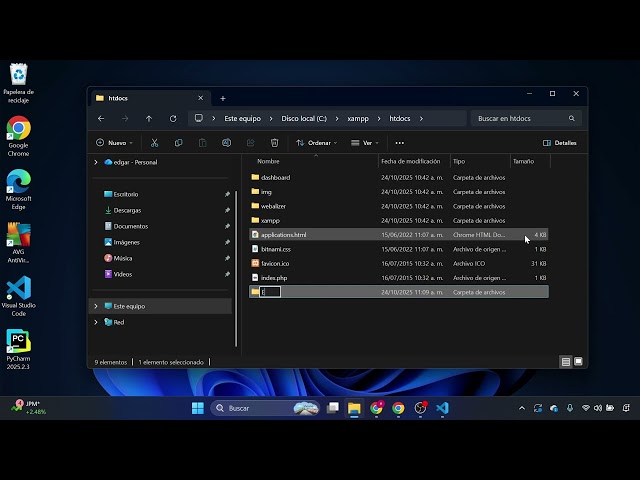Open Task View on taskbar
Screen dimensions: 640x480
[x=333, y=408]
